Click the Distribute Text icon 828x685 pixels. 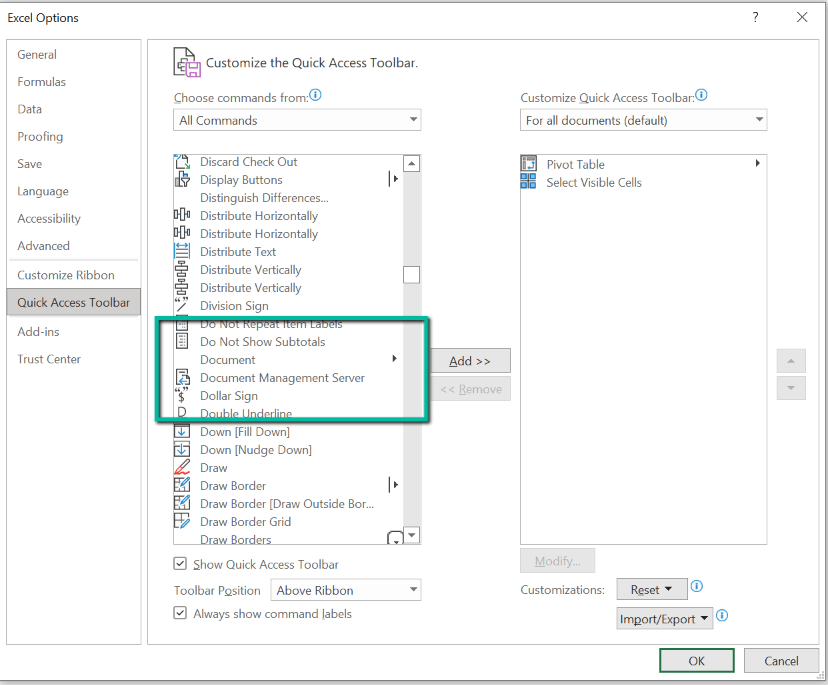pyautogui.click(x=182, y=251)
